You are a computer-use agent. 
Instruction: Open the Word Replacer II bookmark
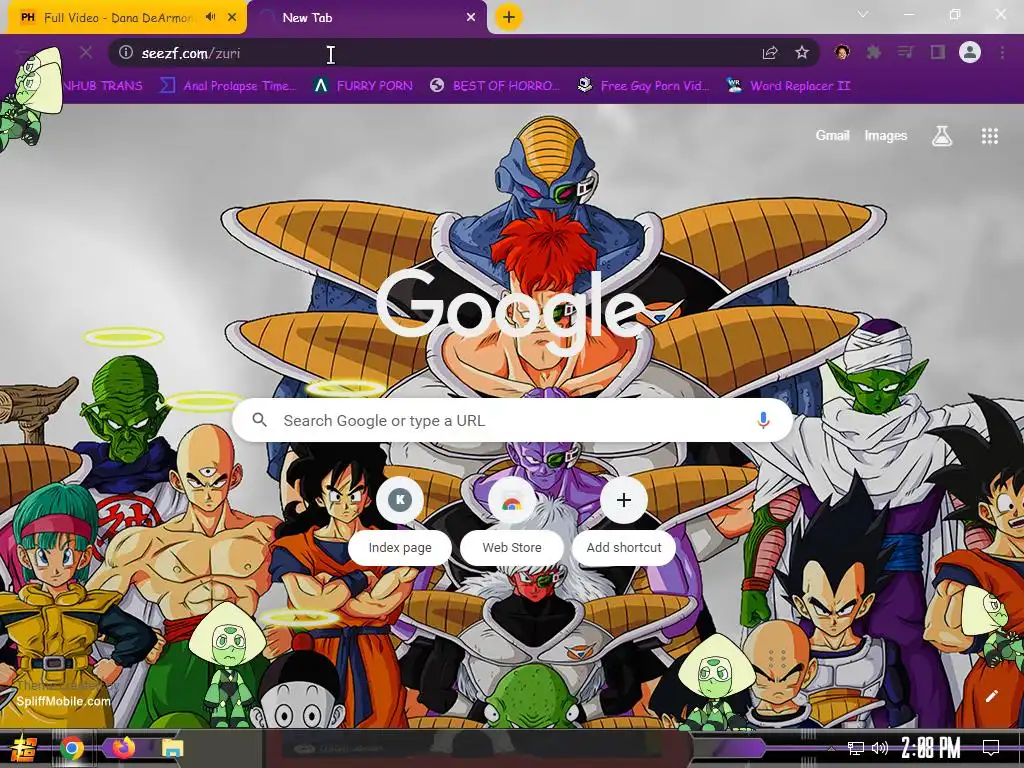pyautogui.click(x=789, y=86)
